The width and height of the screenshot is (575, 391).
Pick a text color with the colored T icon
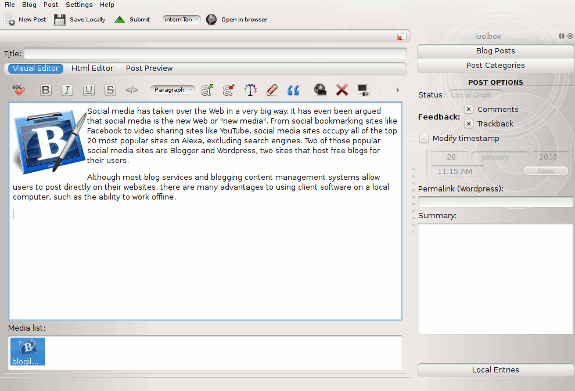click(x=250, y=90)
